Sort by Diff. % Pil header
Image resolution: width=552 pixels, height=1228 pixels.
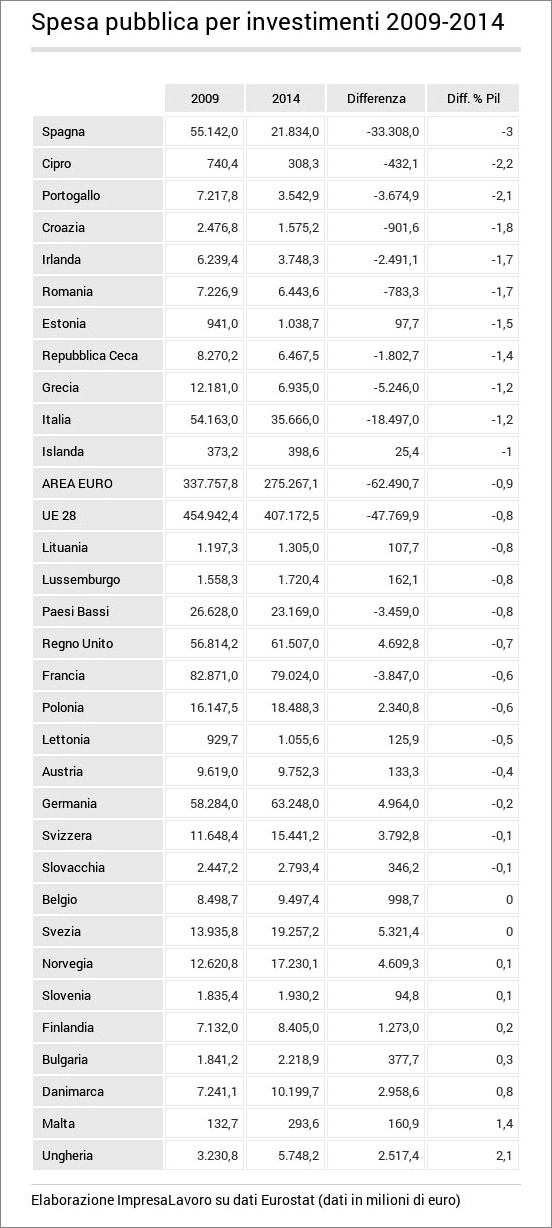coord(473,99)
